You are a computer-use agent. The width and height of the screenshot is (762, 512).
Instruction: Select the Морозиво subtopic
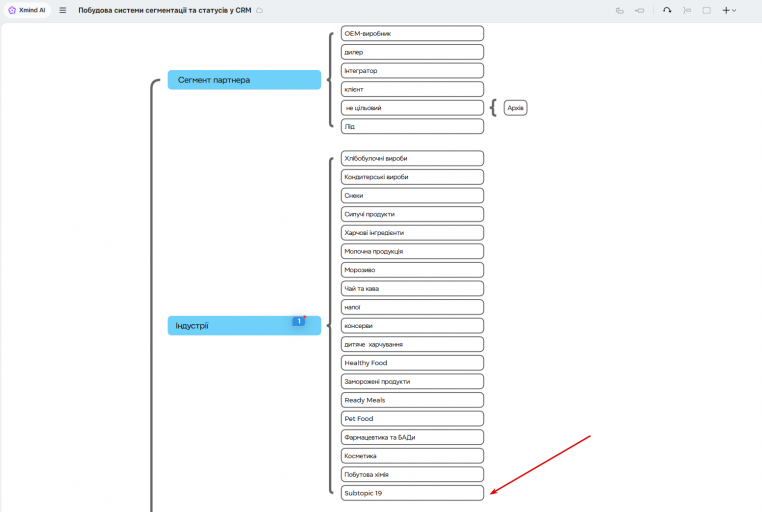pos(412,270)
